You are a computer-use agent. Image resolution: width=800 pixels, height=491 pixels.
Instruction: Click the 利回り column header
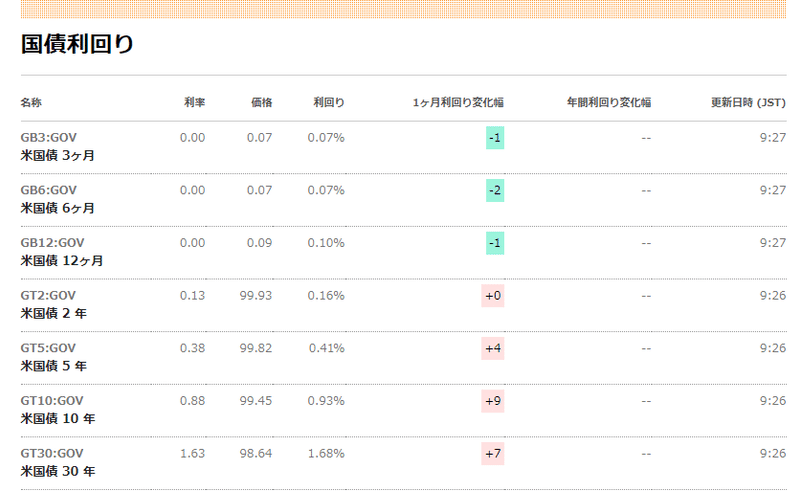tap(329, 102)
